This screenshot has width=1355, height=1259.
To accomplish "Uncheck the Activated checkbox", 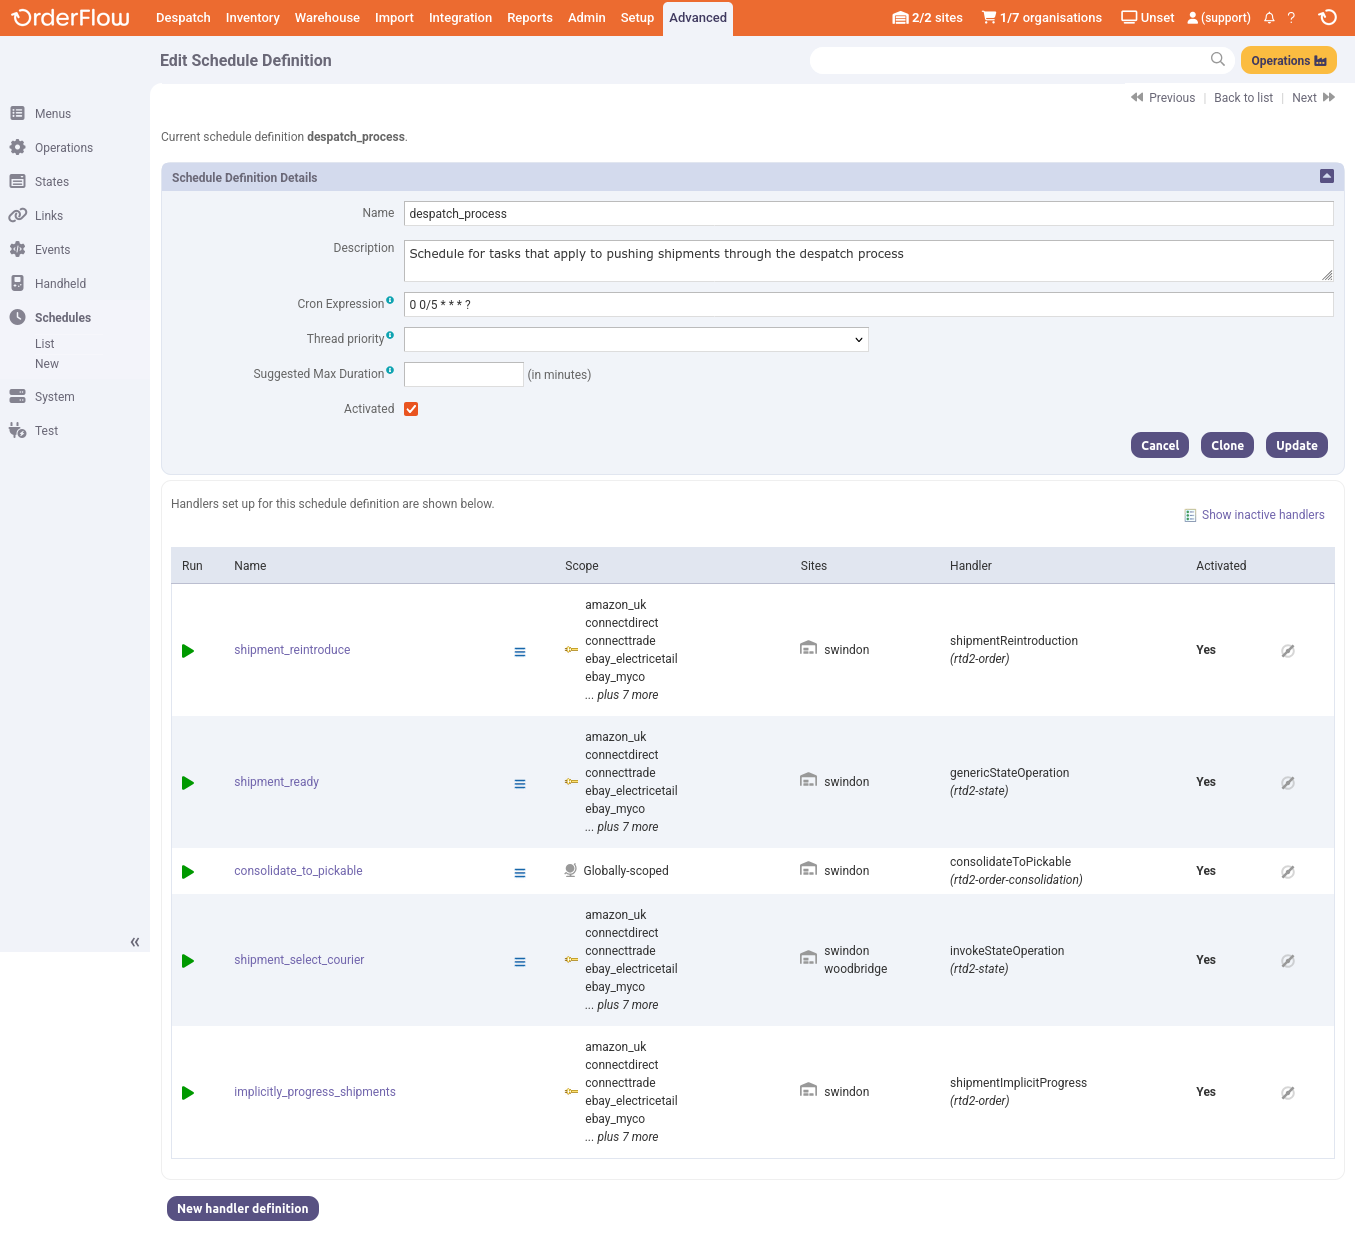I will (x=411, y=409).
